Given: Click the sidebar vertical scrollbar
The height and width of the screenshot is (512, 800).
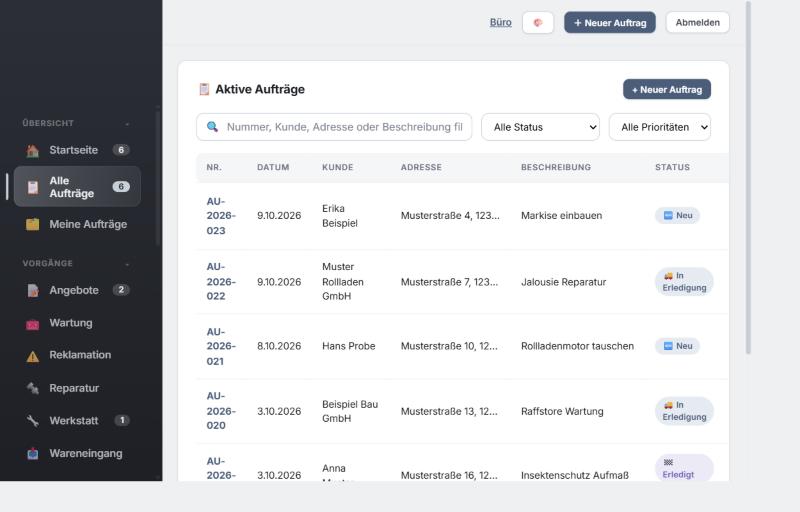Looking at the screenshot, I should click(158, 176).
